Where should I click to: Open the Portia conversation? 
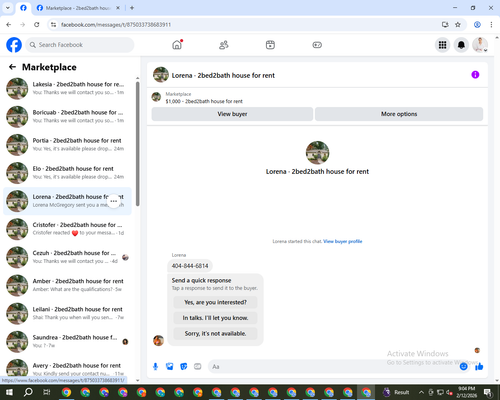point(67,145)
